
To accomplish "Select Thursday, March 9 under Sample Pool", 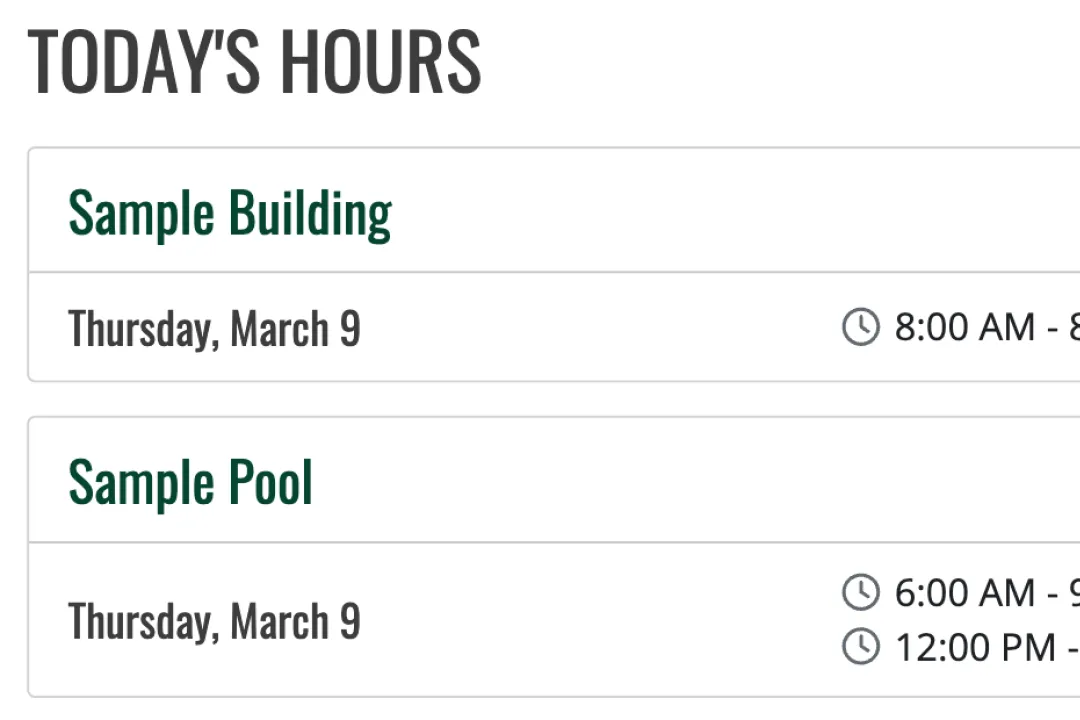I will (214, 620).
